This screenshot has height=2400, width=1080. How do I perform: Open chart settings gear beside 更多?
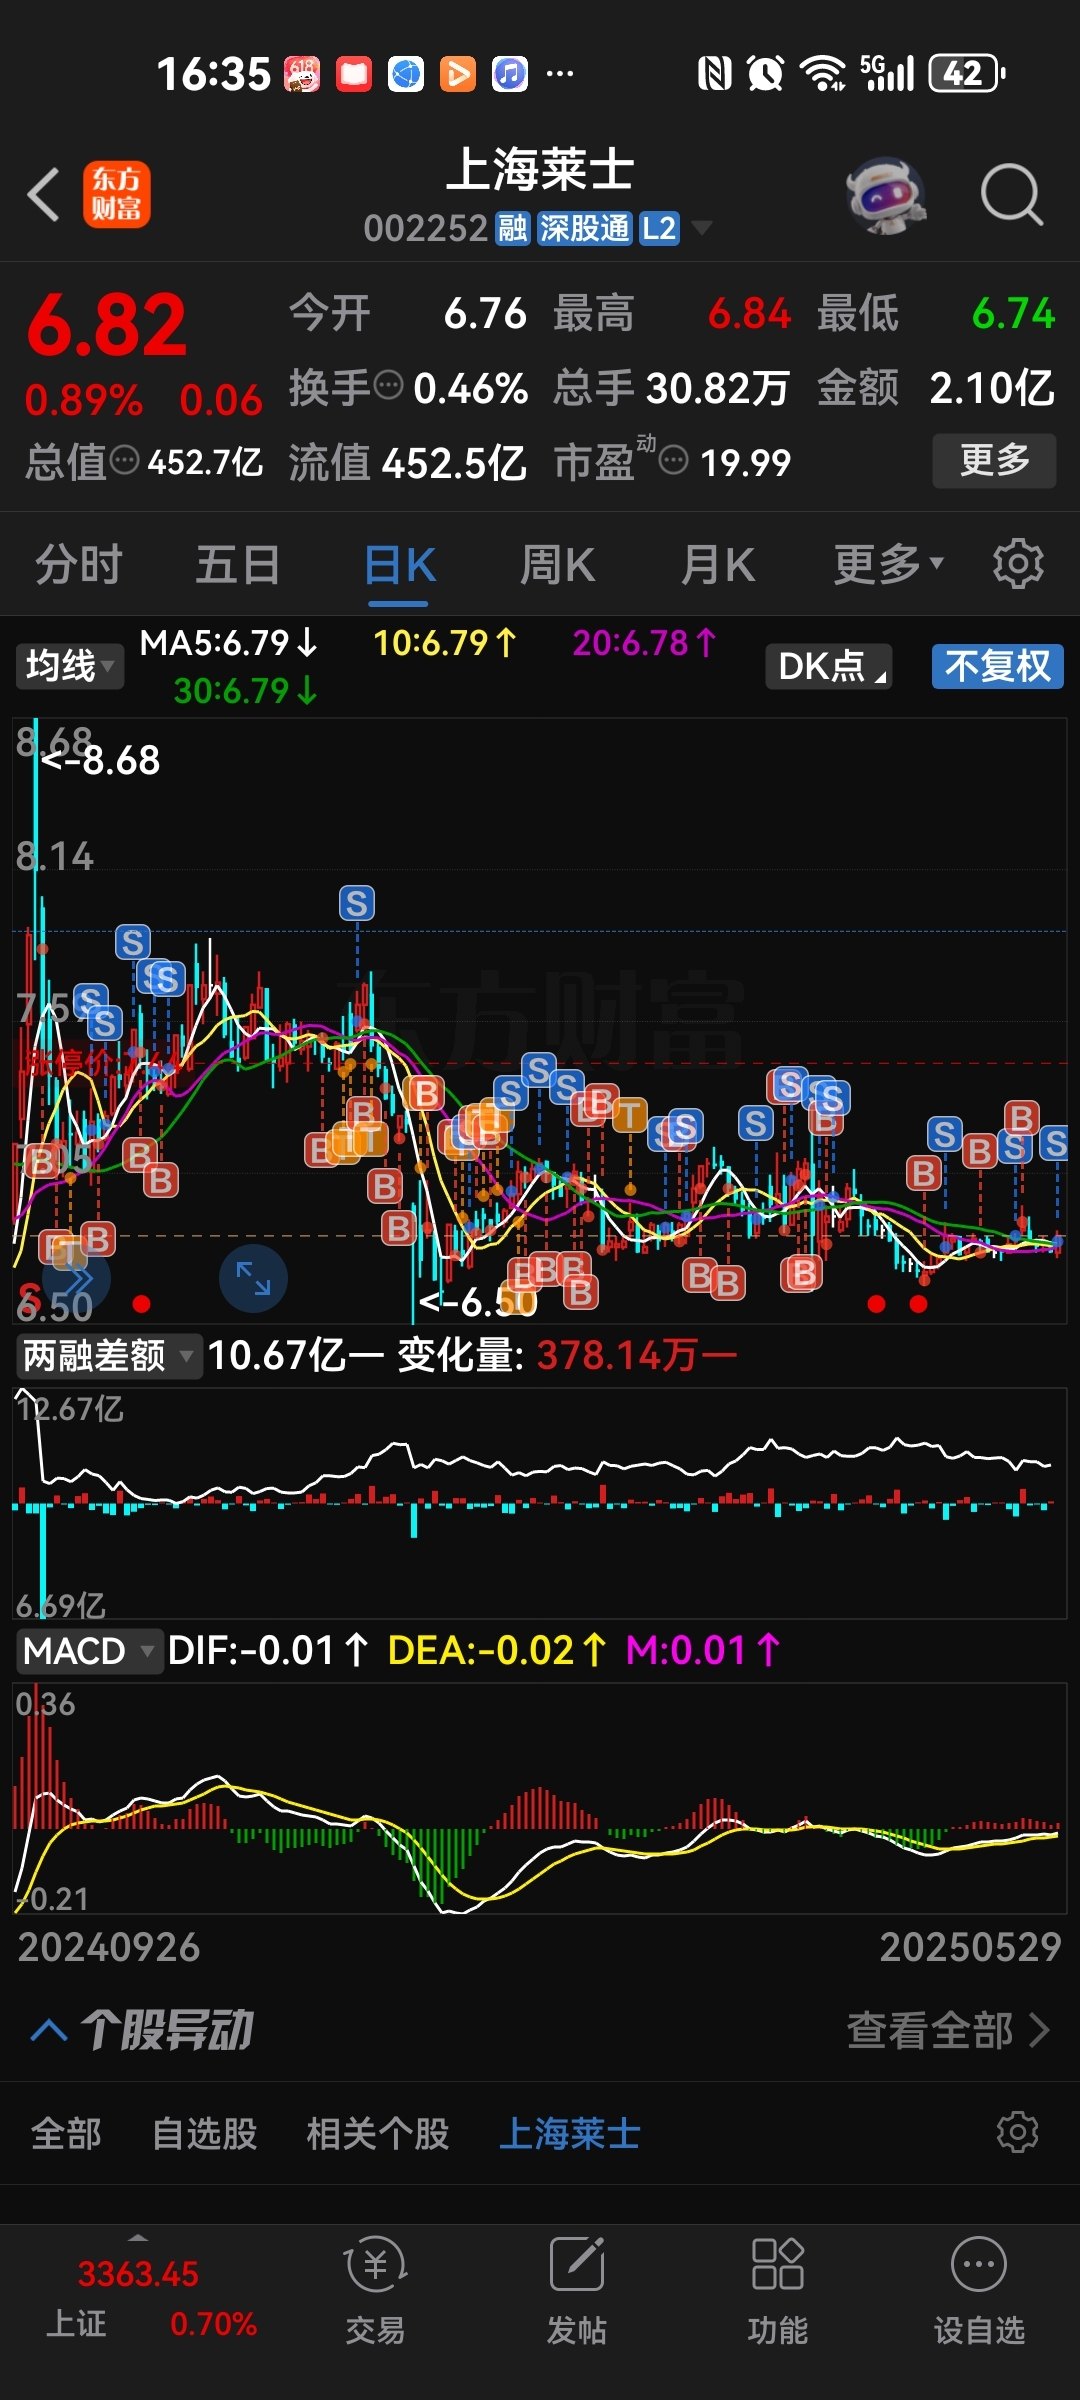pyautogui.click(x=1018, y=564)
